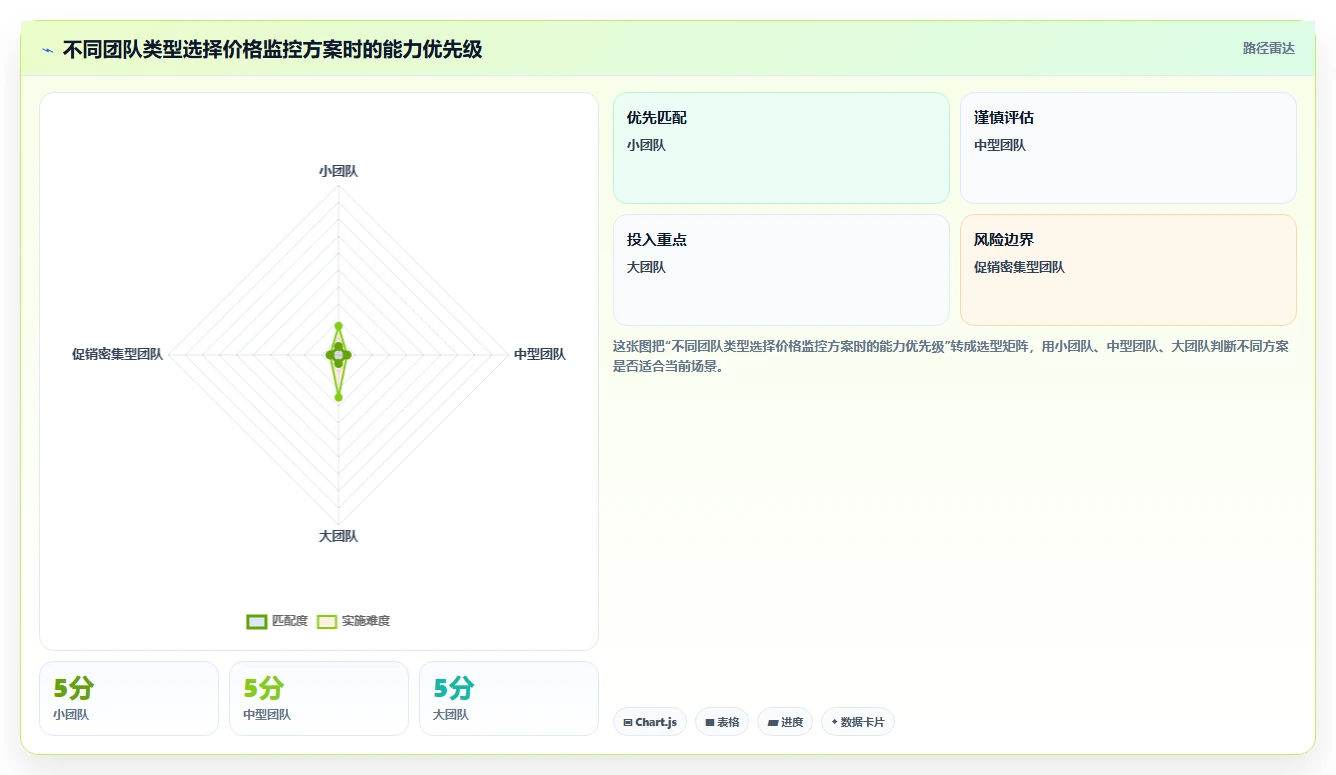1336x775 pixels.
Task: Select the Chart.js tag chip
Action: [x=650, y=722]
